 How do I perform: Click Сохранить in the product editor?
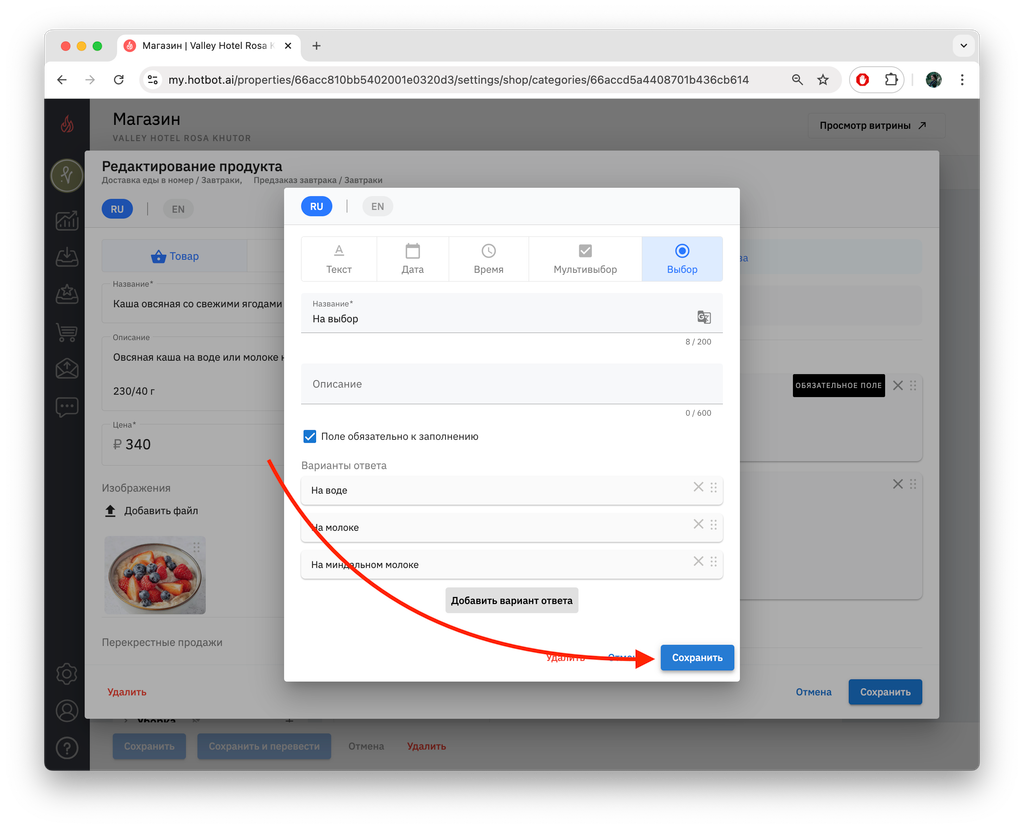tap(885, 692)
